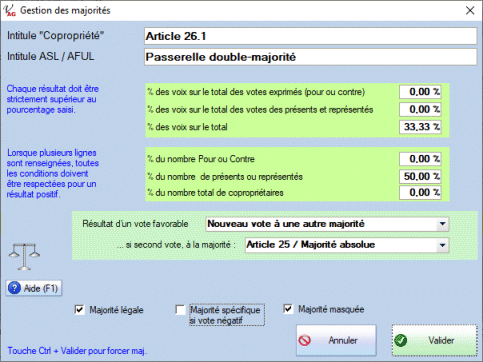This screenshot has height=362, width=483.
Task: Enable Majorité spécifique si vote négatif
Action: click(x=180, y=310)
